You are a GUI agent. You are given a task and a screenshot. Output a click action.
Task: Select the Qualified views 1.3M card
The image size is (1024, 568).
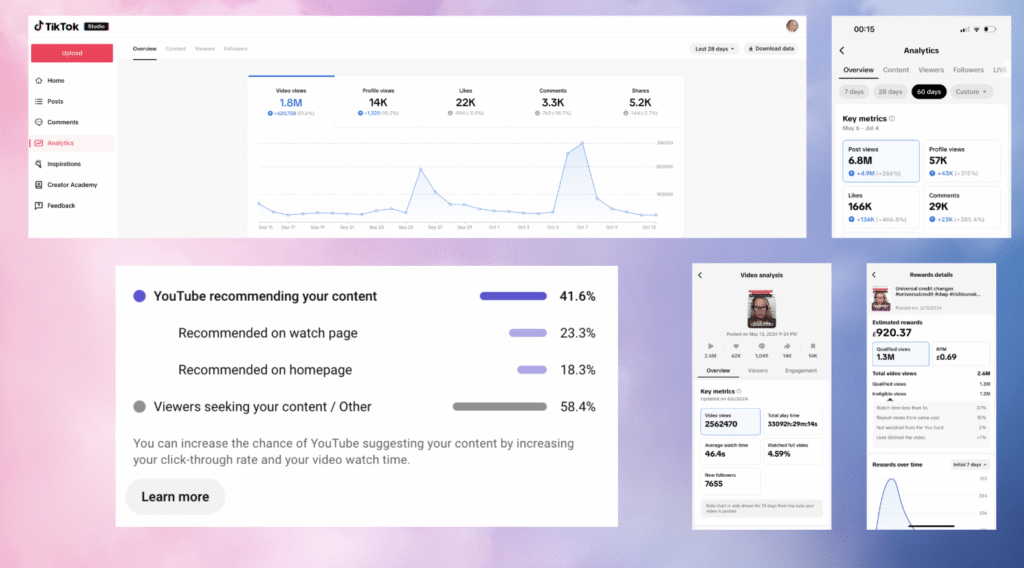[x=901, y=354]
